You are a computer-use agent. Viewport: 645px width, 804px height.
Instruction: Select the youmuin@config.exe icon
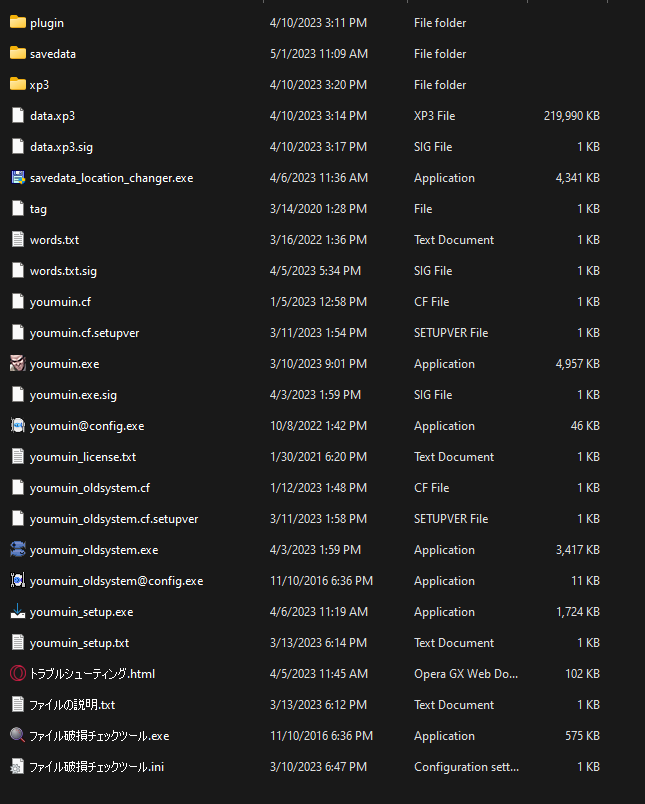pos(18,426)
